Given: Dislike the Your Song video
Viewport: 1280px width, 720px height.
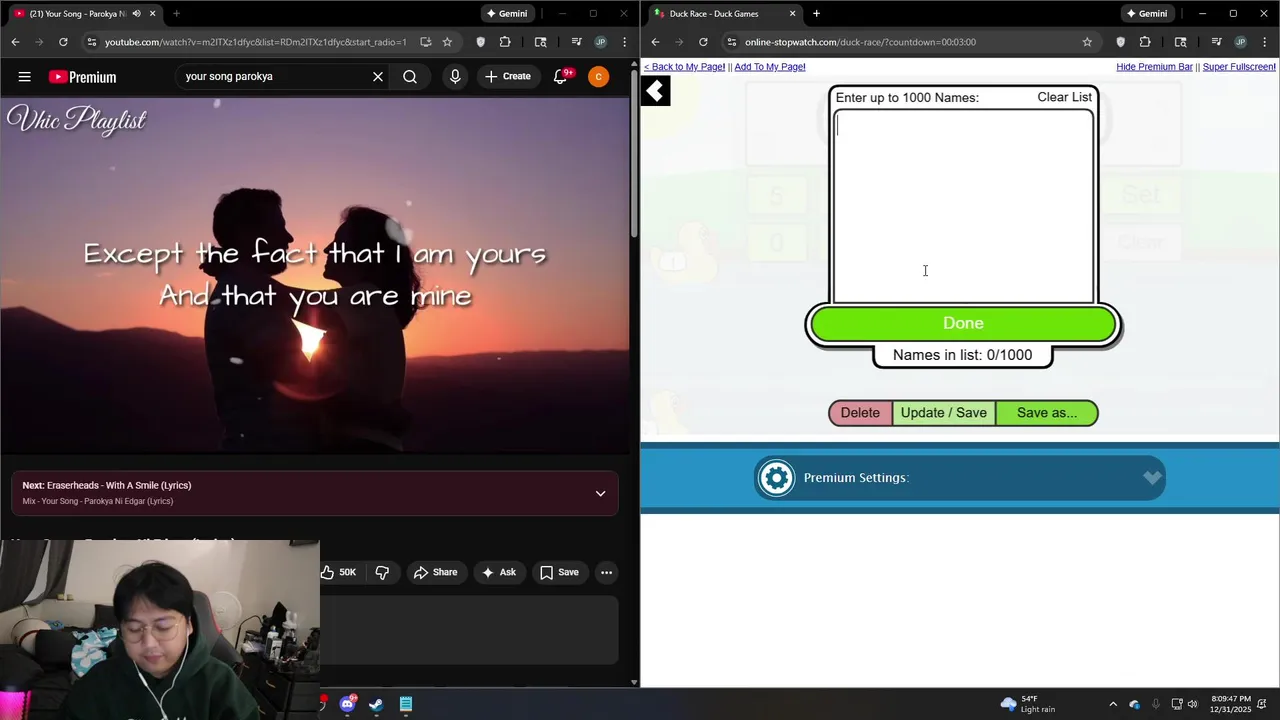Looking at the screenshot, I should [382, 572].
